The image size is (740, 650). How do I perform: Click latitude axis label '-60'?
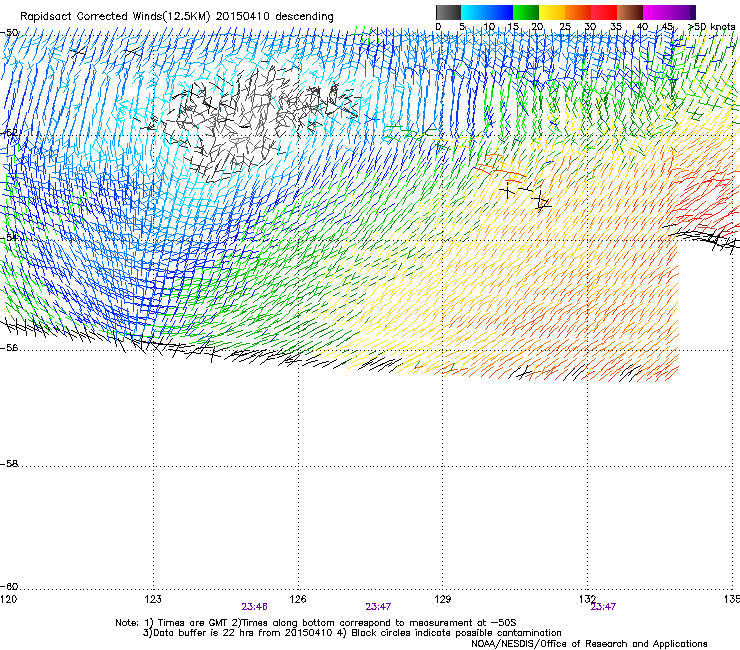point(9,587)
